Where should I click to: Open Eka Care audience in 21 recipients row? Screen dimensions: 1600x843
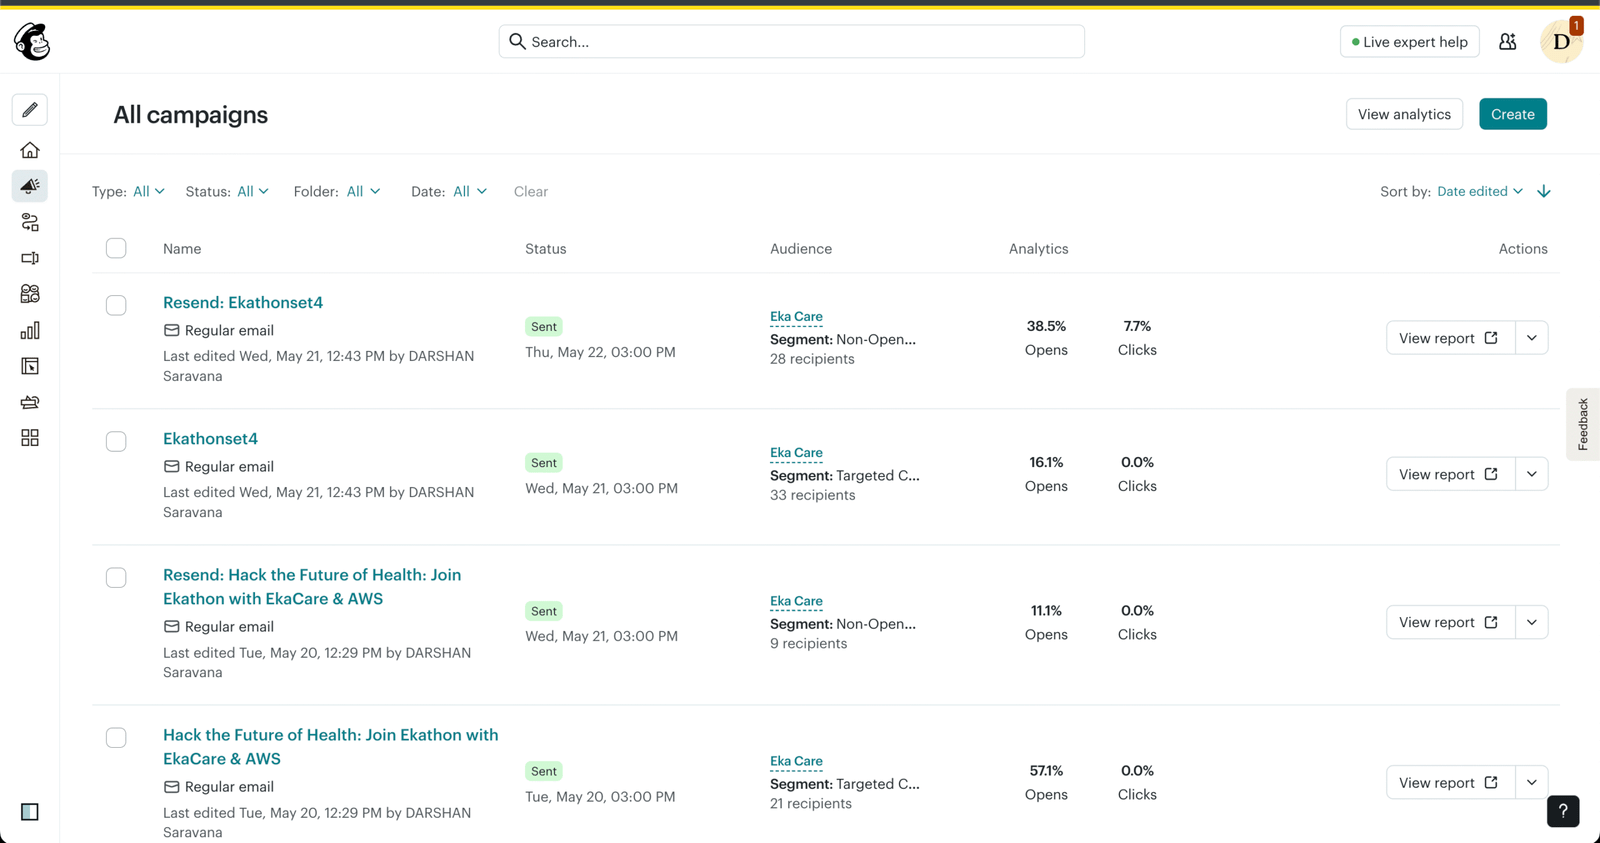click(x=796, y=761)
